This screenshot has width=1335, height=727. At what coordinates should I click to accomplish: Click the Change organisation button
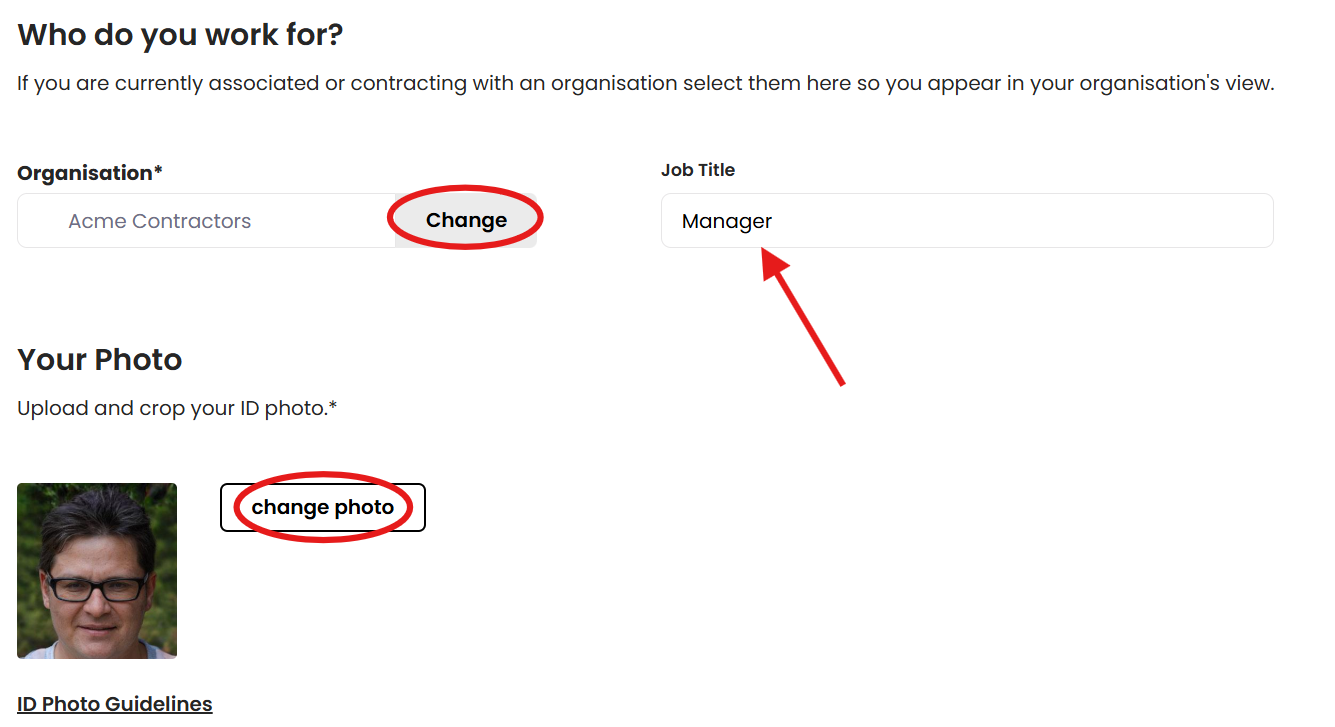click(466, 220)
